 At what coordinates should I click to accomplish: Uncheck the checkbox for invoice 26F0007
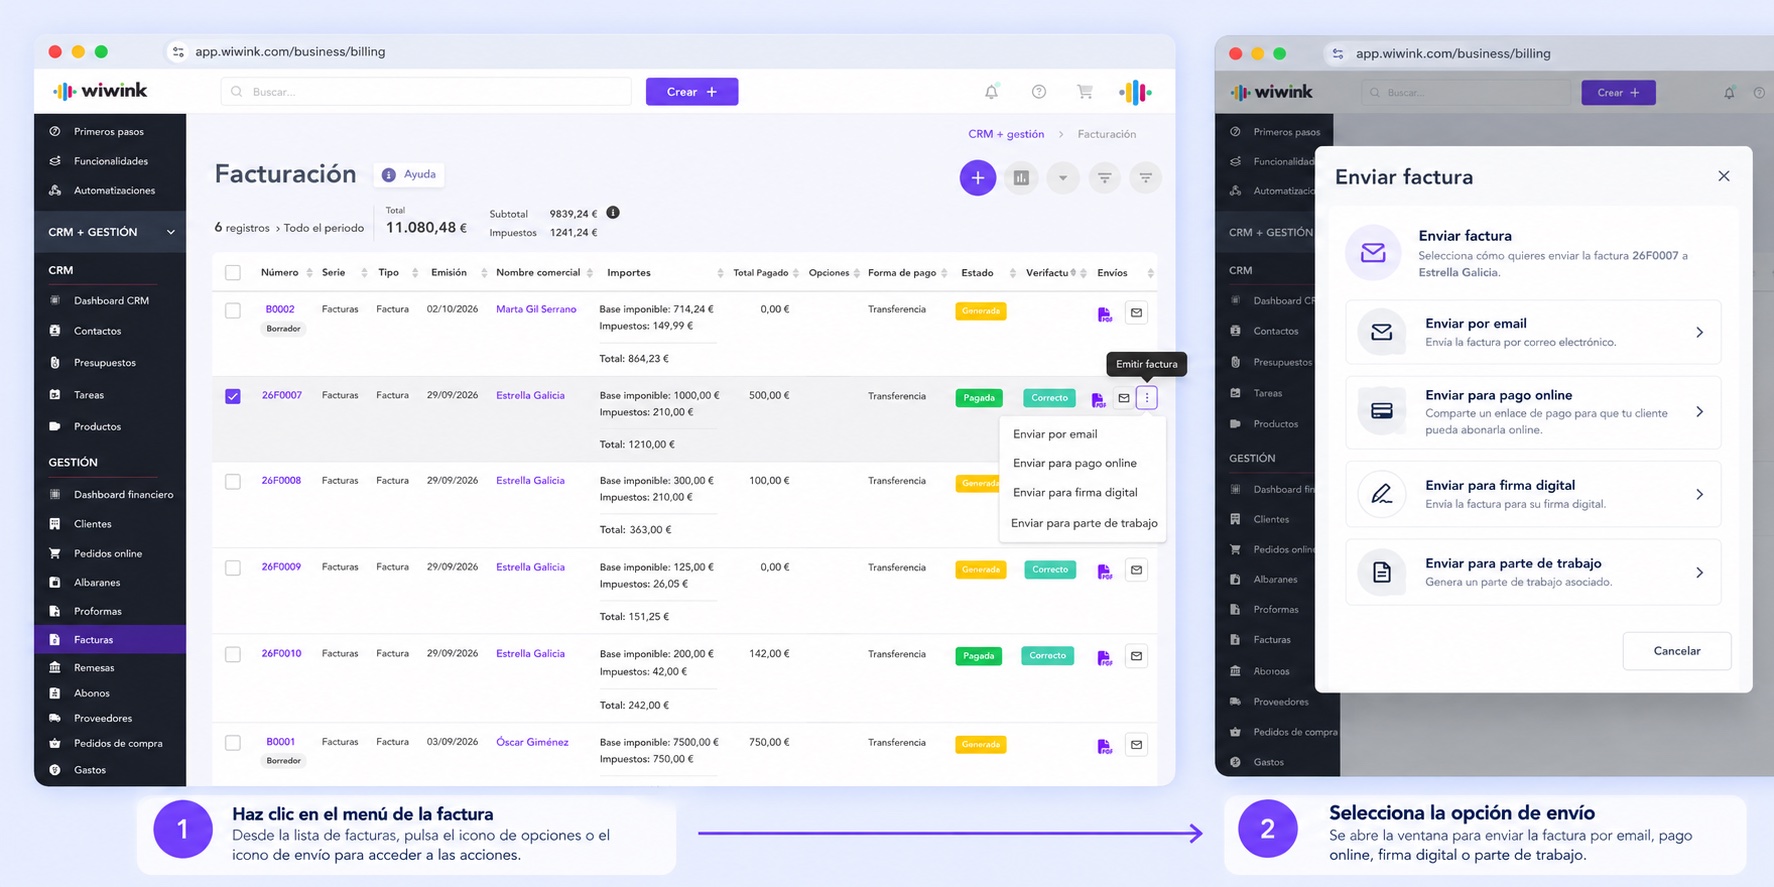(233, 396)
